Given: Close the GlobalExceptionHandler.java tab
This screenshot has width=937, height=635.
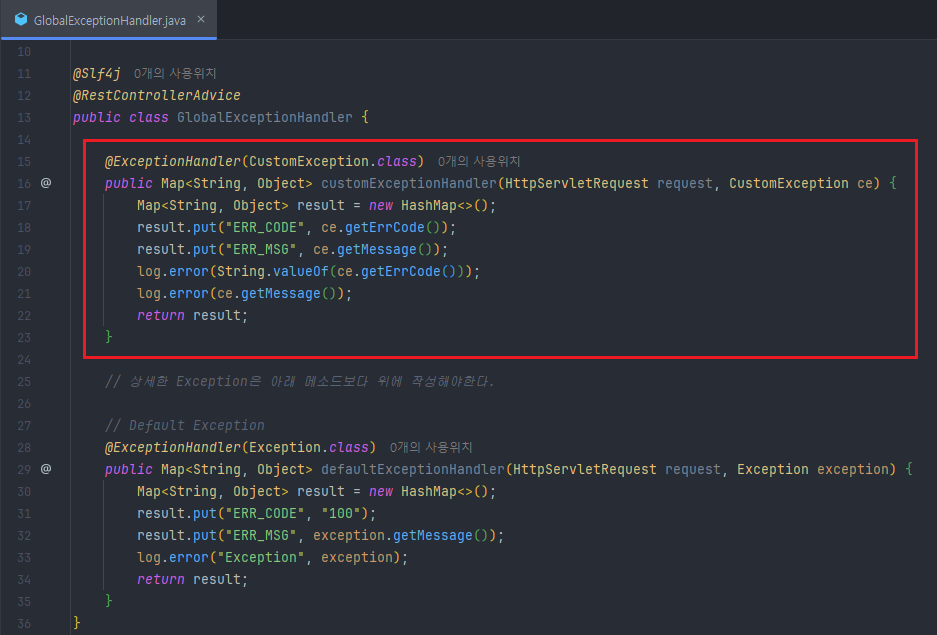Looking at the screenshot, I should [x=201, y=19].
